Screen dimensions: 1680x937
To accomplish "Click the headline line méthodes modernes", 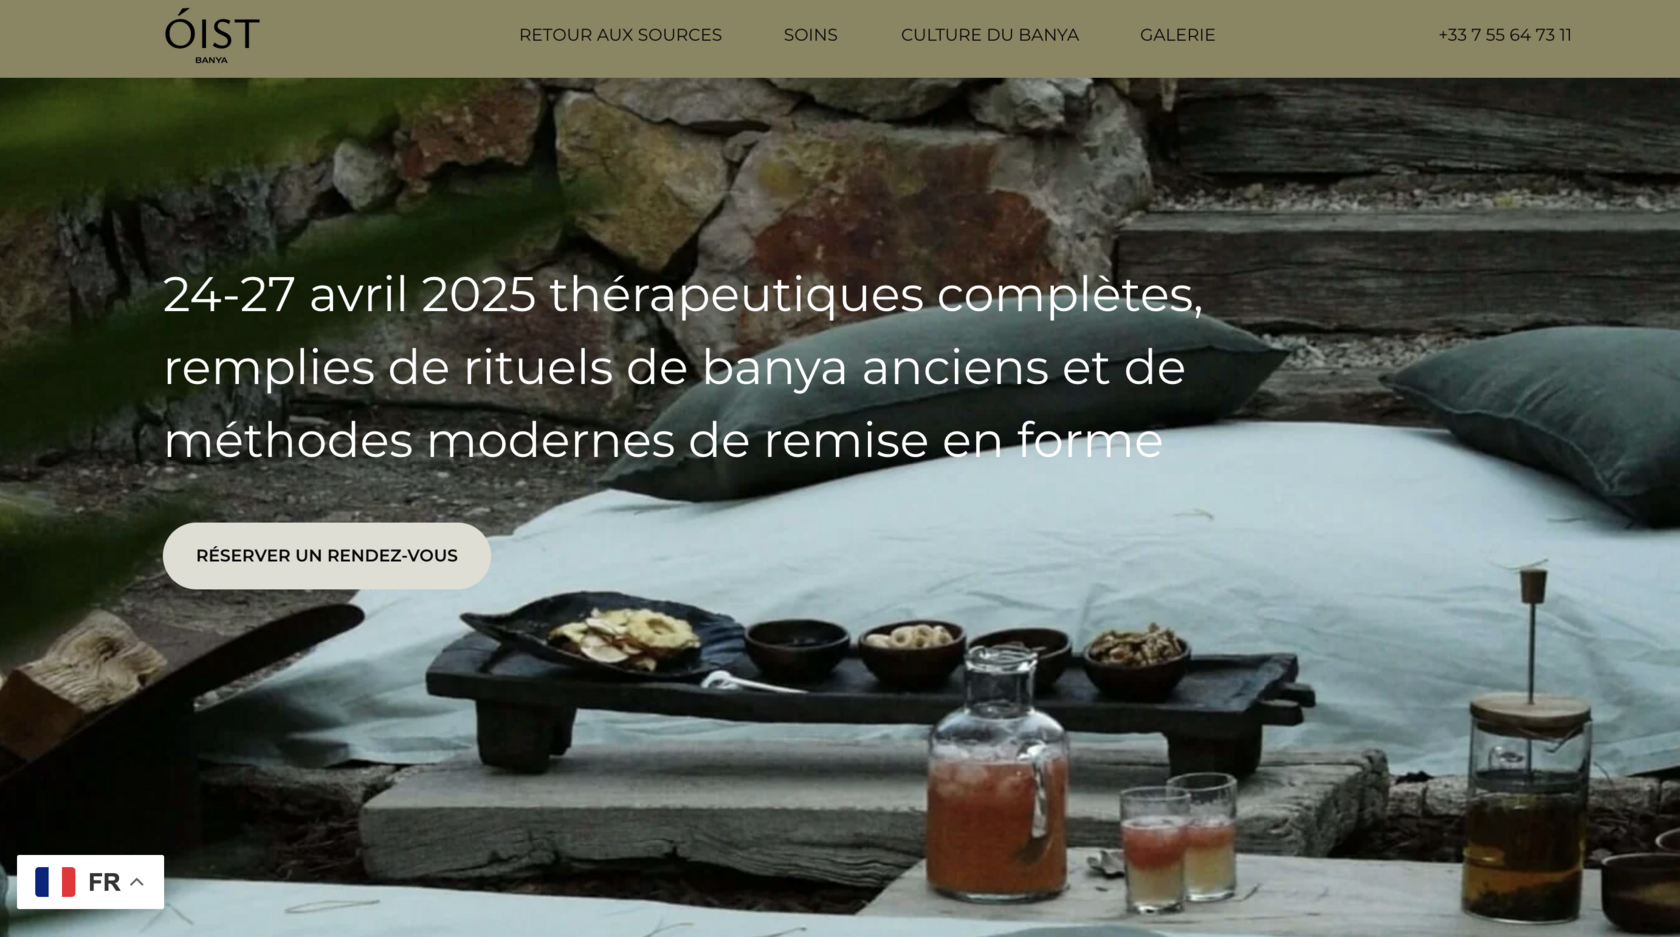I will [663, 440].
